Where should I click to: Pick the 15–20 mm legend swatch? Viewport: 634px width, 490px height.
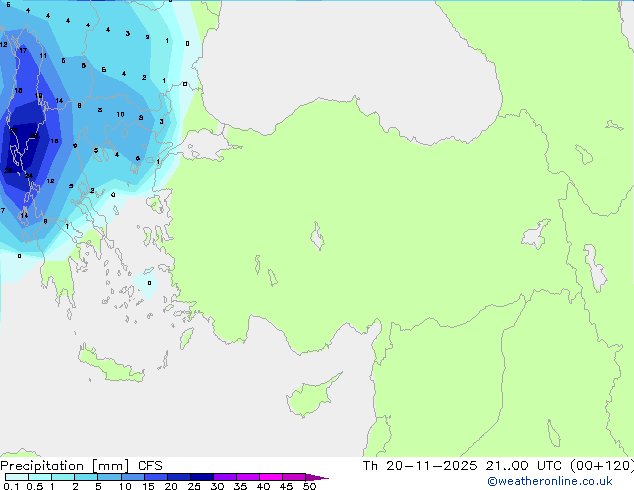155,477
